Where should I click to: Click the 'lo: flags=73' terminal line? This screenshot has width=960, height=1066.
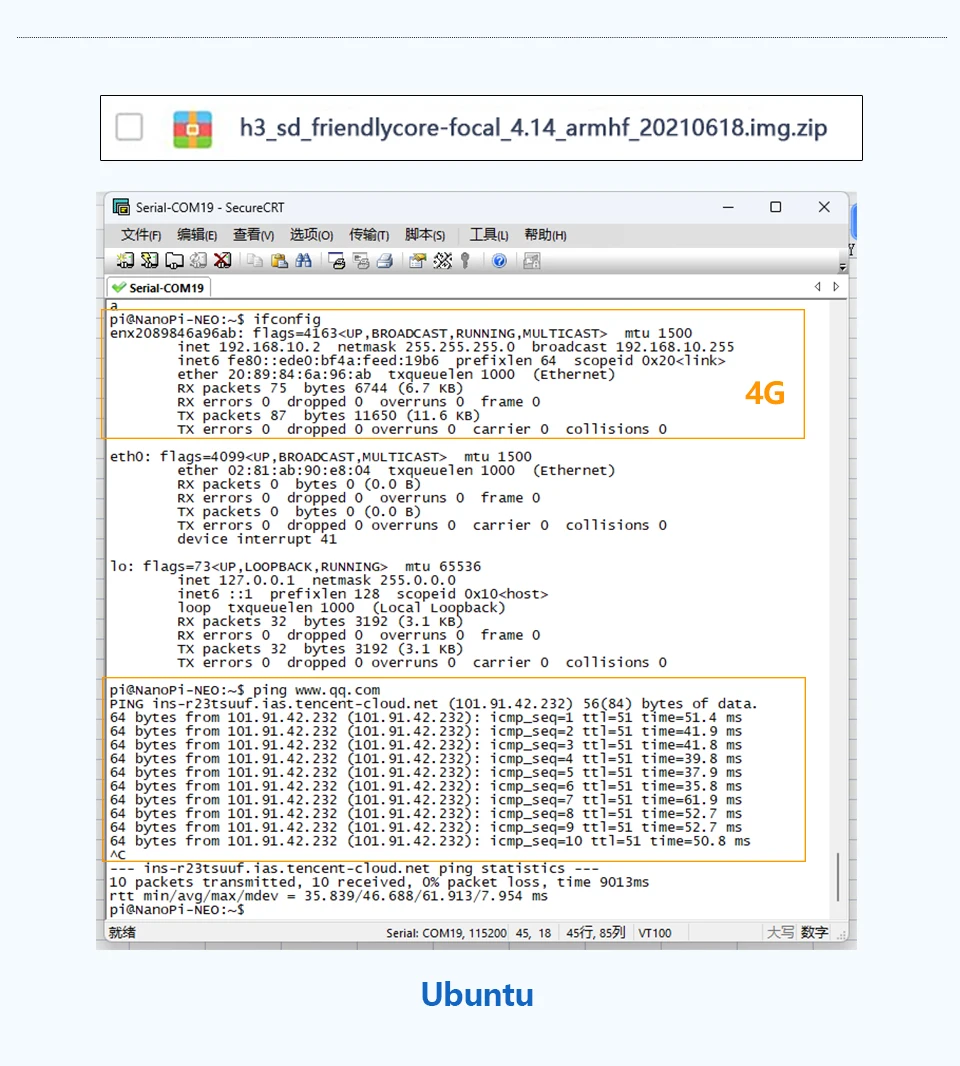pyautogui.click(x=295, y=566)
